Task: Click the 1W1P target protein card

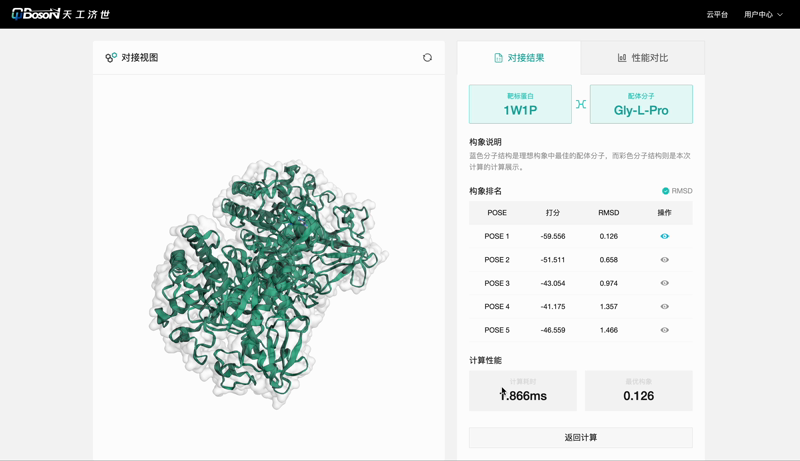Action: (520, 104)
